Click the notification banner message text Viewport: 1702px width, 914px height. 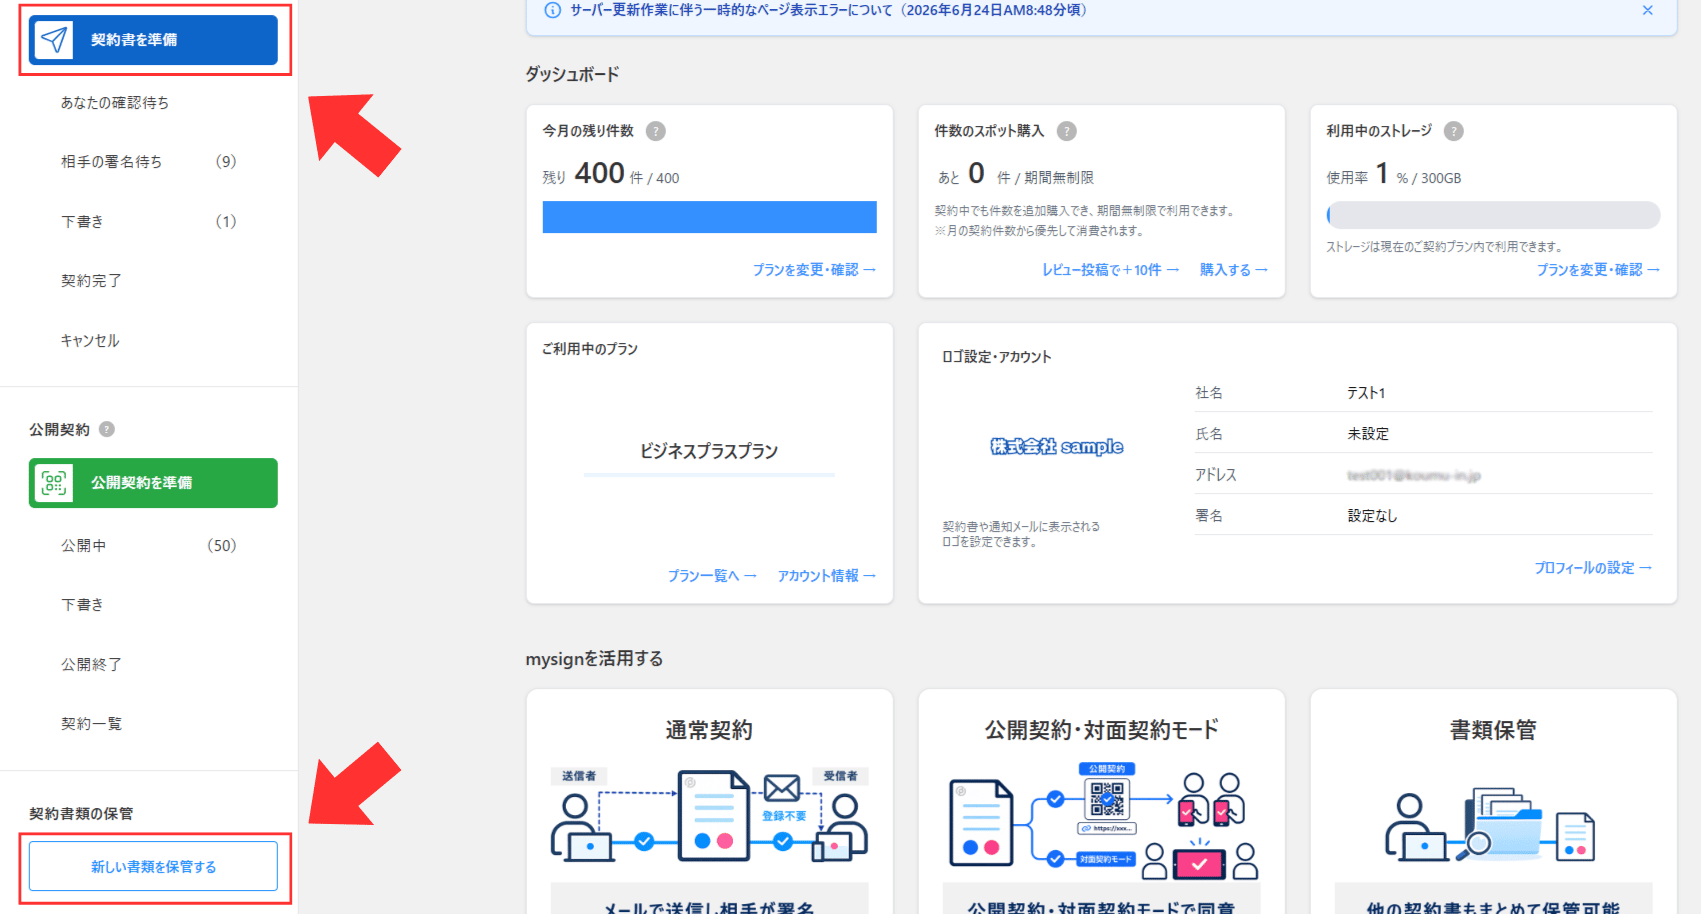tap(829, 10)
